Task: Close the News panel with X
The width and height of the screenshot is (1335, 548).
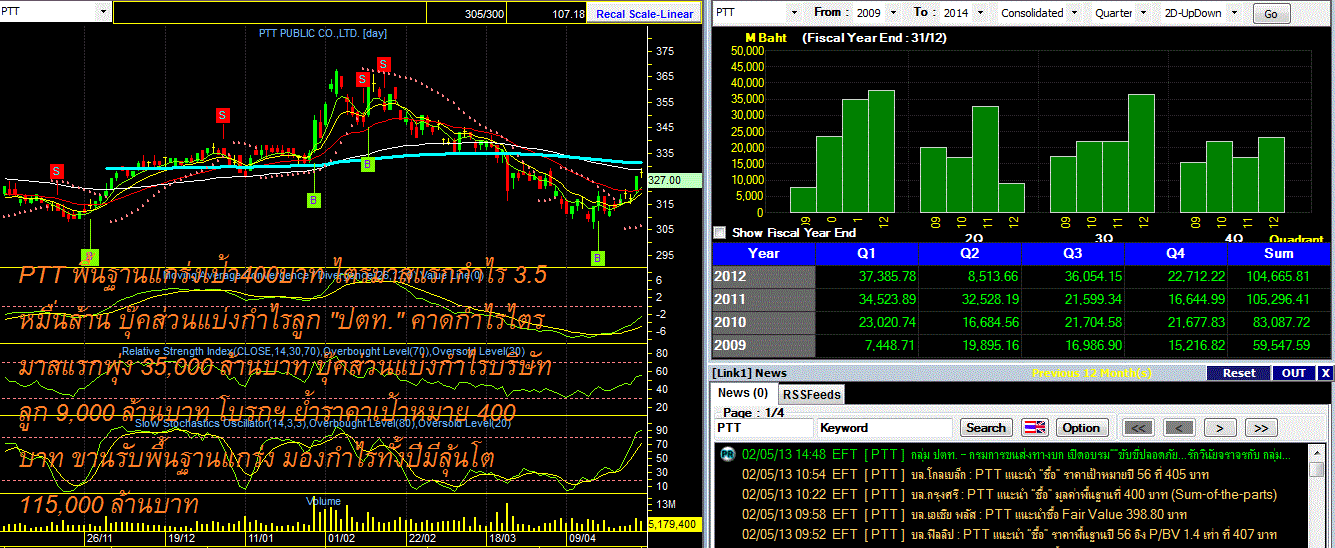Action: [x=1325, y=373]
